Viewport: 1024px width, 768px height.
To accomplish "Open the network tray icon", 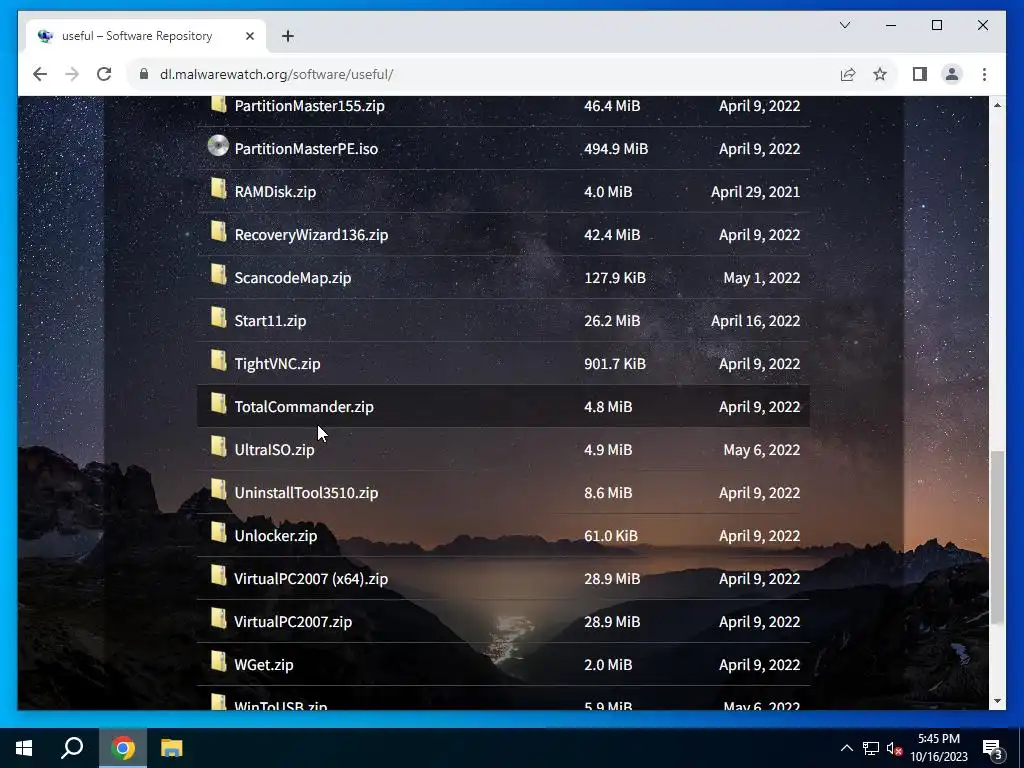I will click(871, 748).
